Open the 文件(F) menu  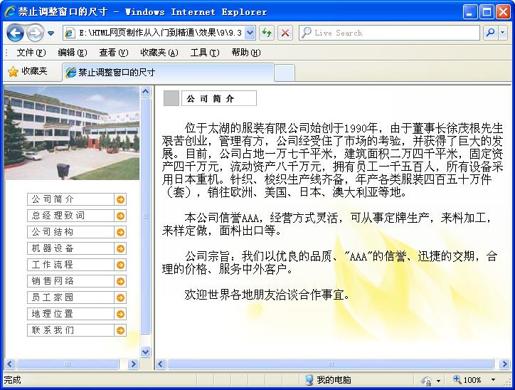pos(31,52)
